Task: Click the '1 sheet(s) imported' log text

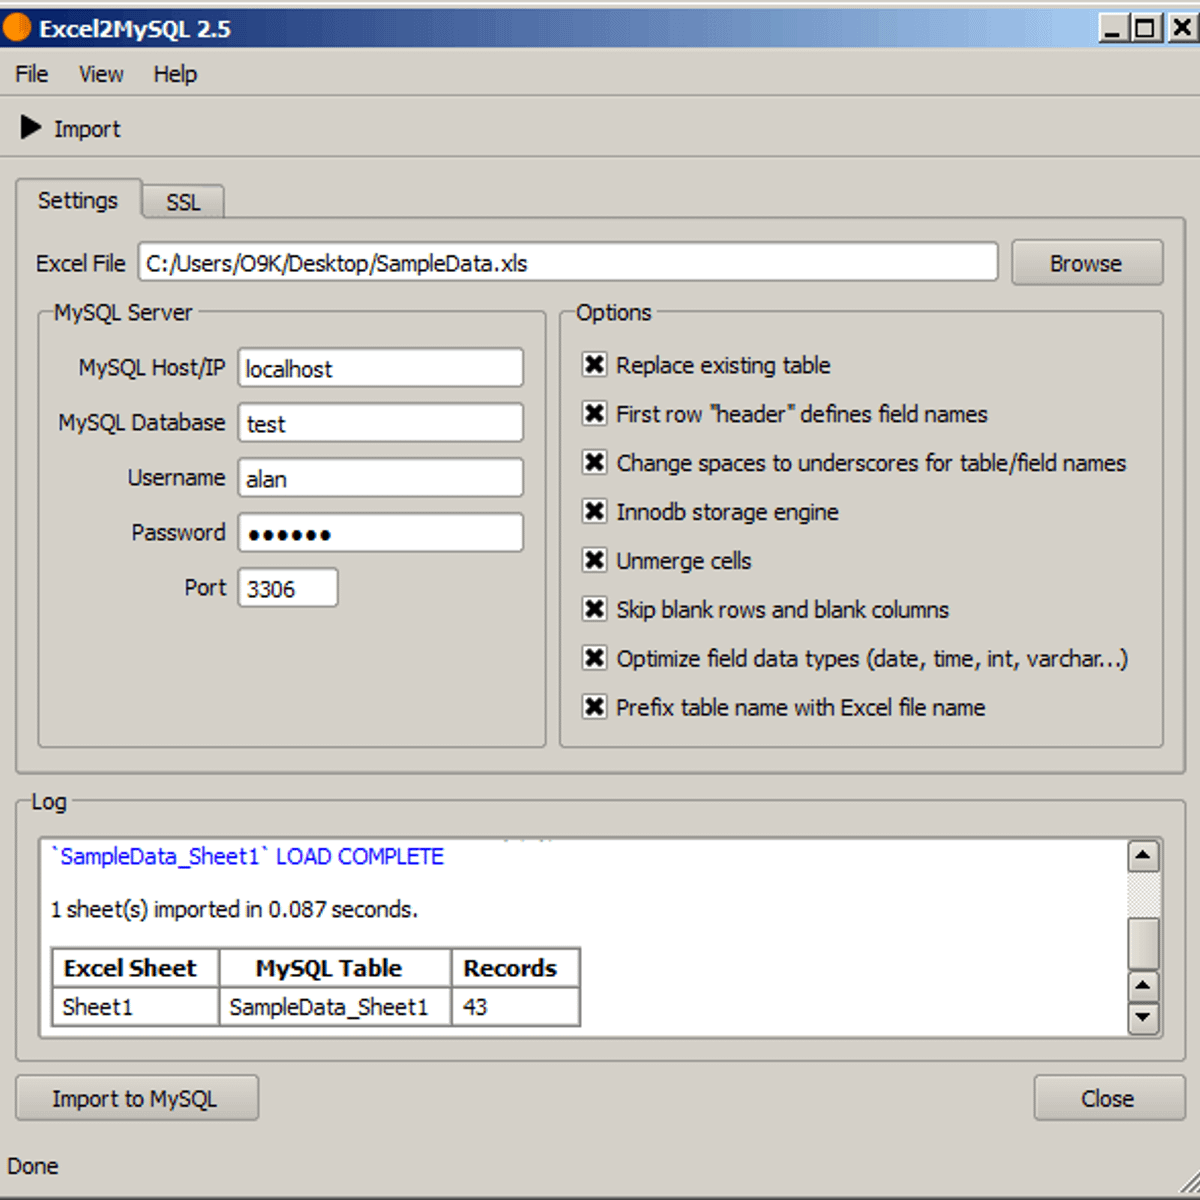Action: point(234,910)
